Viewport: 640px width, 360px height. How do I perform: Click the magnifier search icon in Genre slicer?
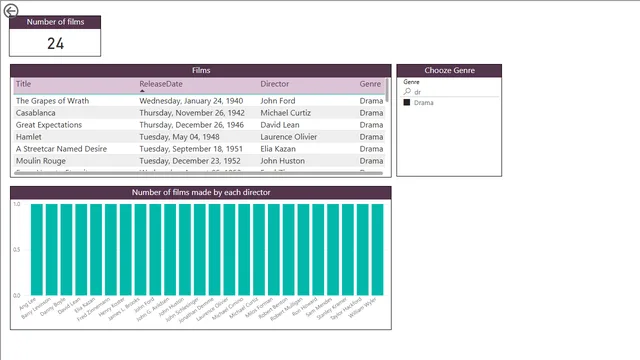pyautogui.click(x=407, y=91)
